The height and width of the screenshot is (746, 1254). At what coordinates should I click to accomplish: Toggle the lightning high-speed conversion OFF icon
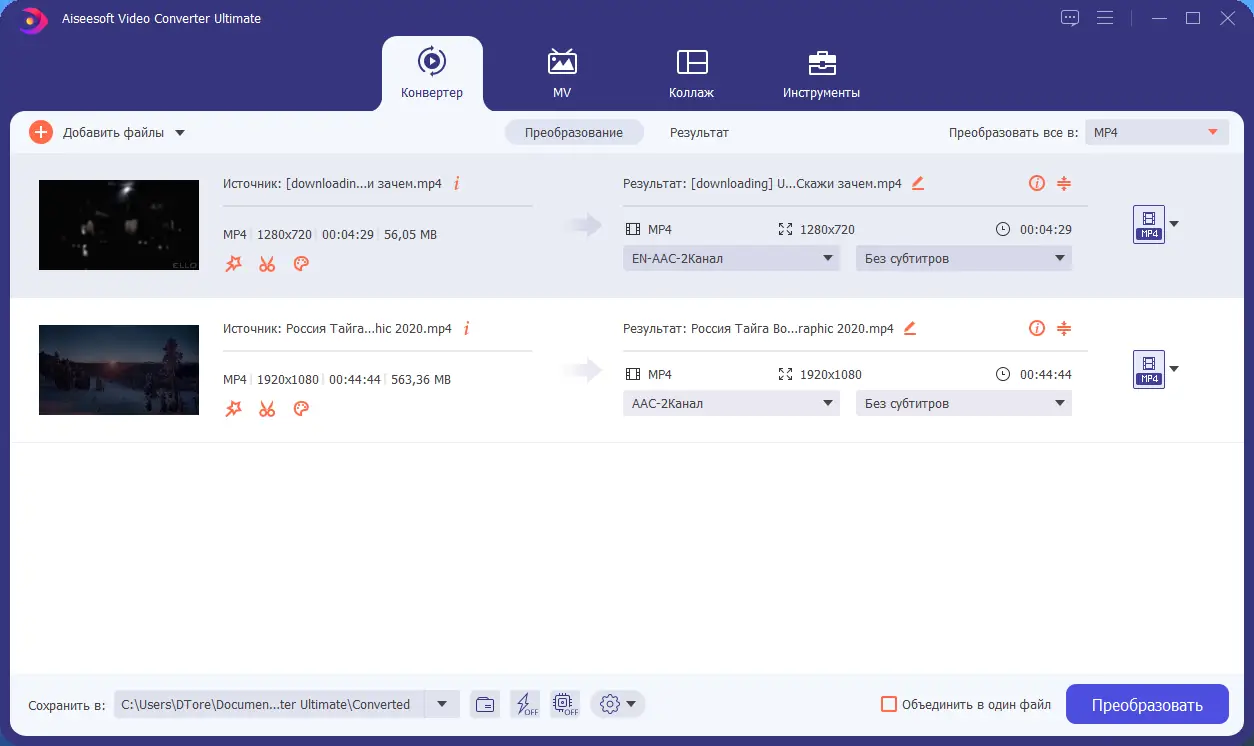525,704
